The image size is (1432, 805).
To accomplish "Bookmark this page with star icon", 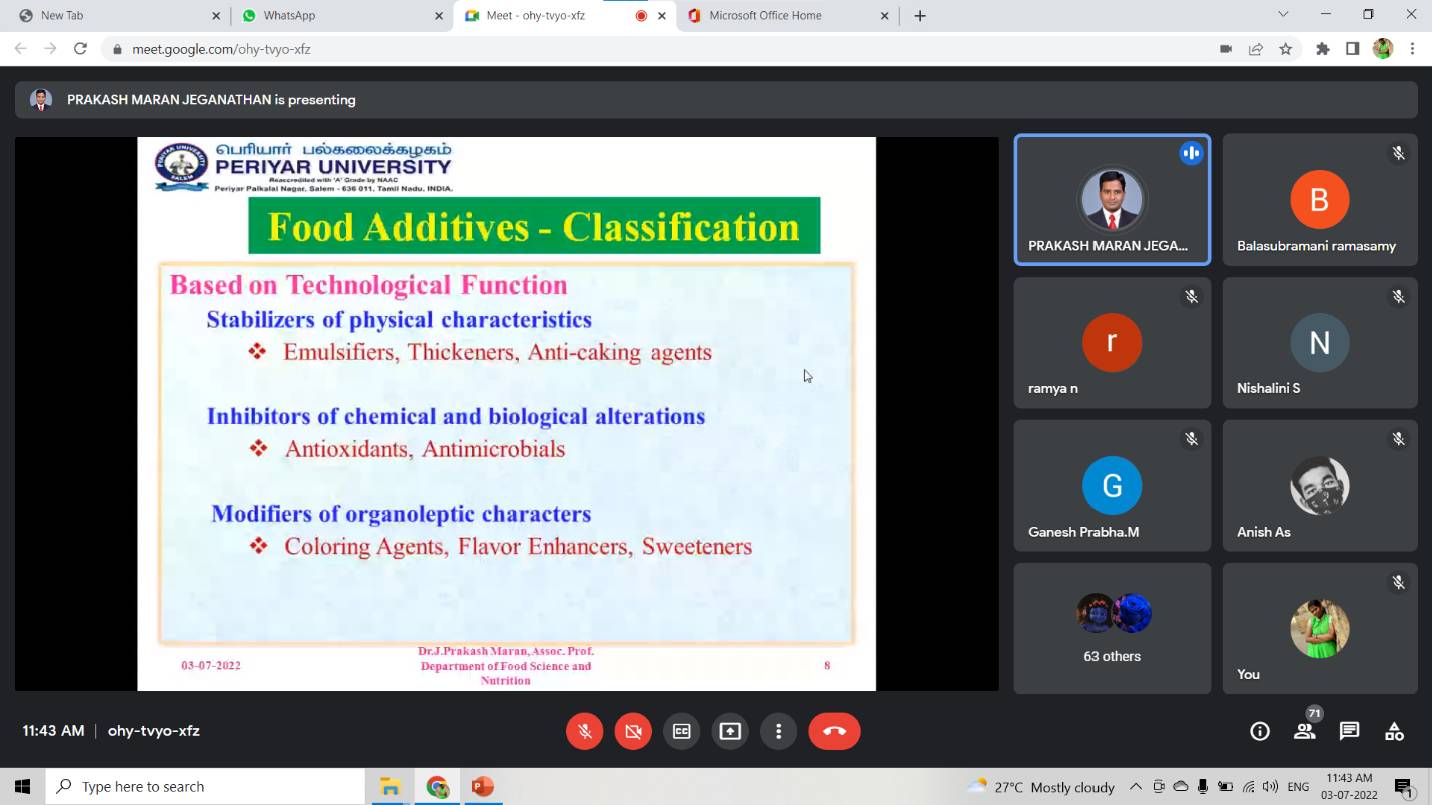I will (1286, 49).
